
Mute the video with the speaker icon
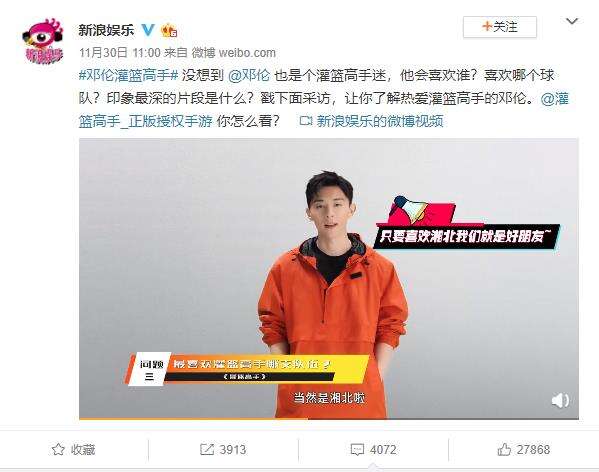(x=560, y=401)
